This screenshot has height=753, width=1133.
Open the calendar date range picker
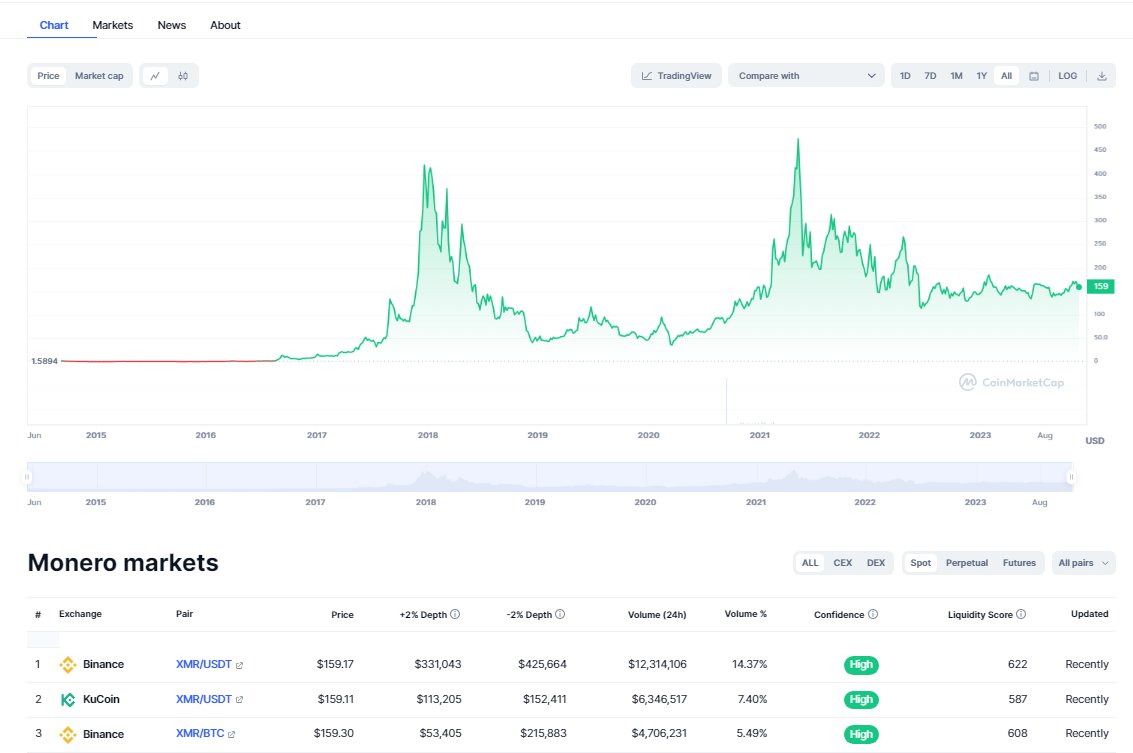1034,76
